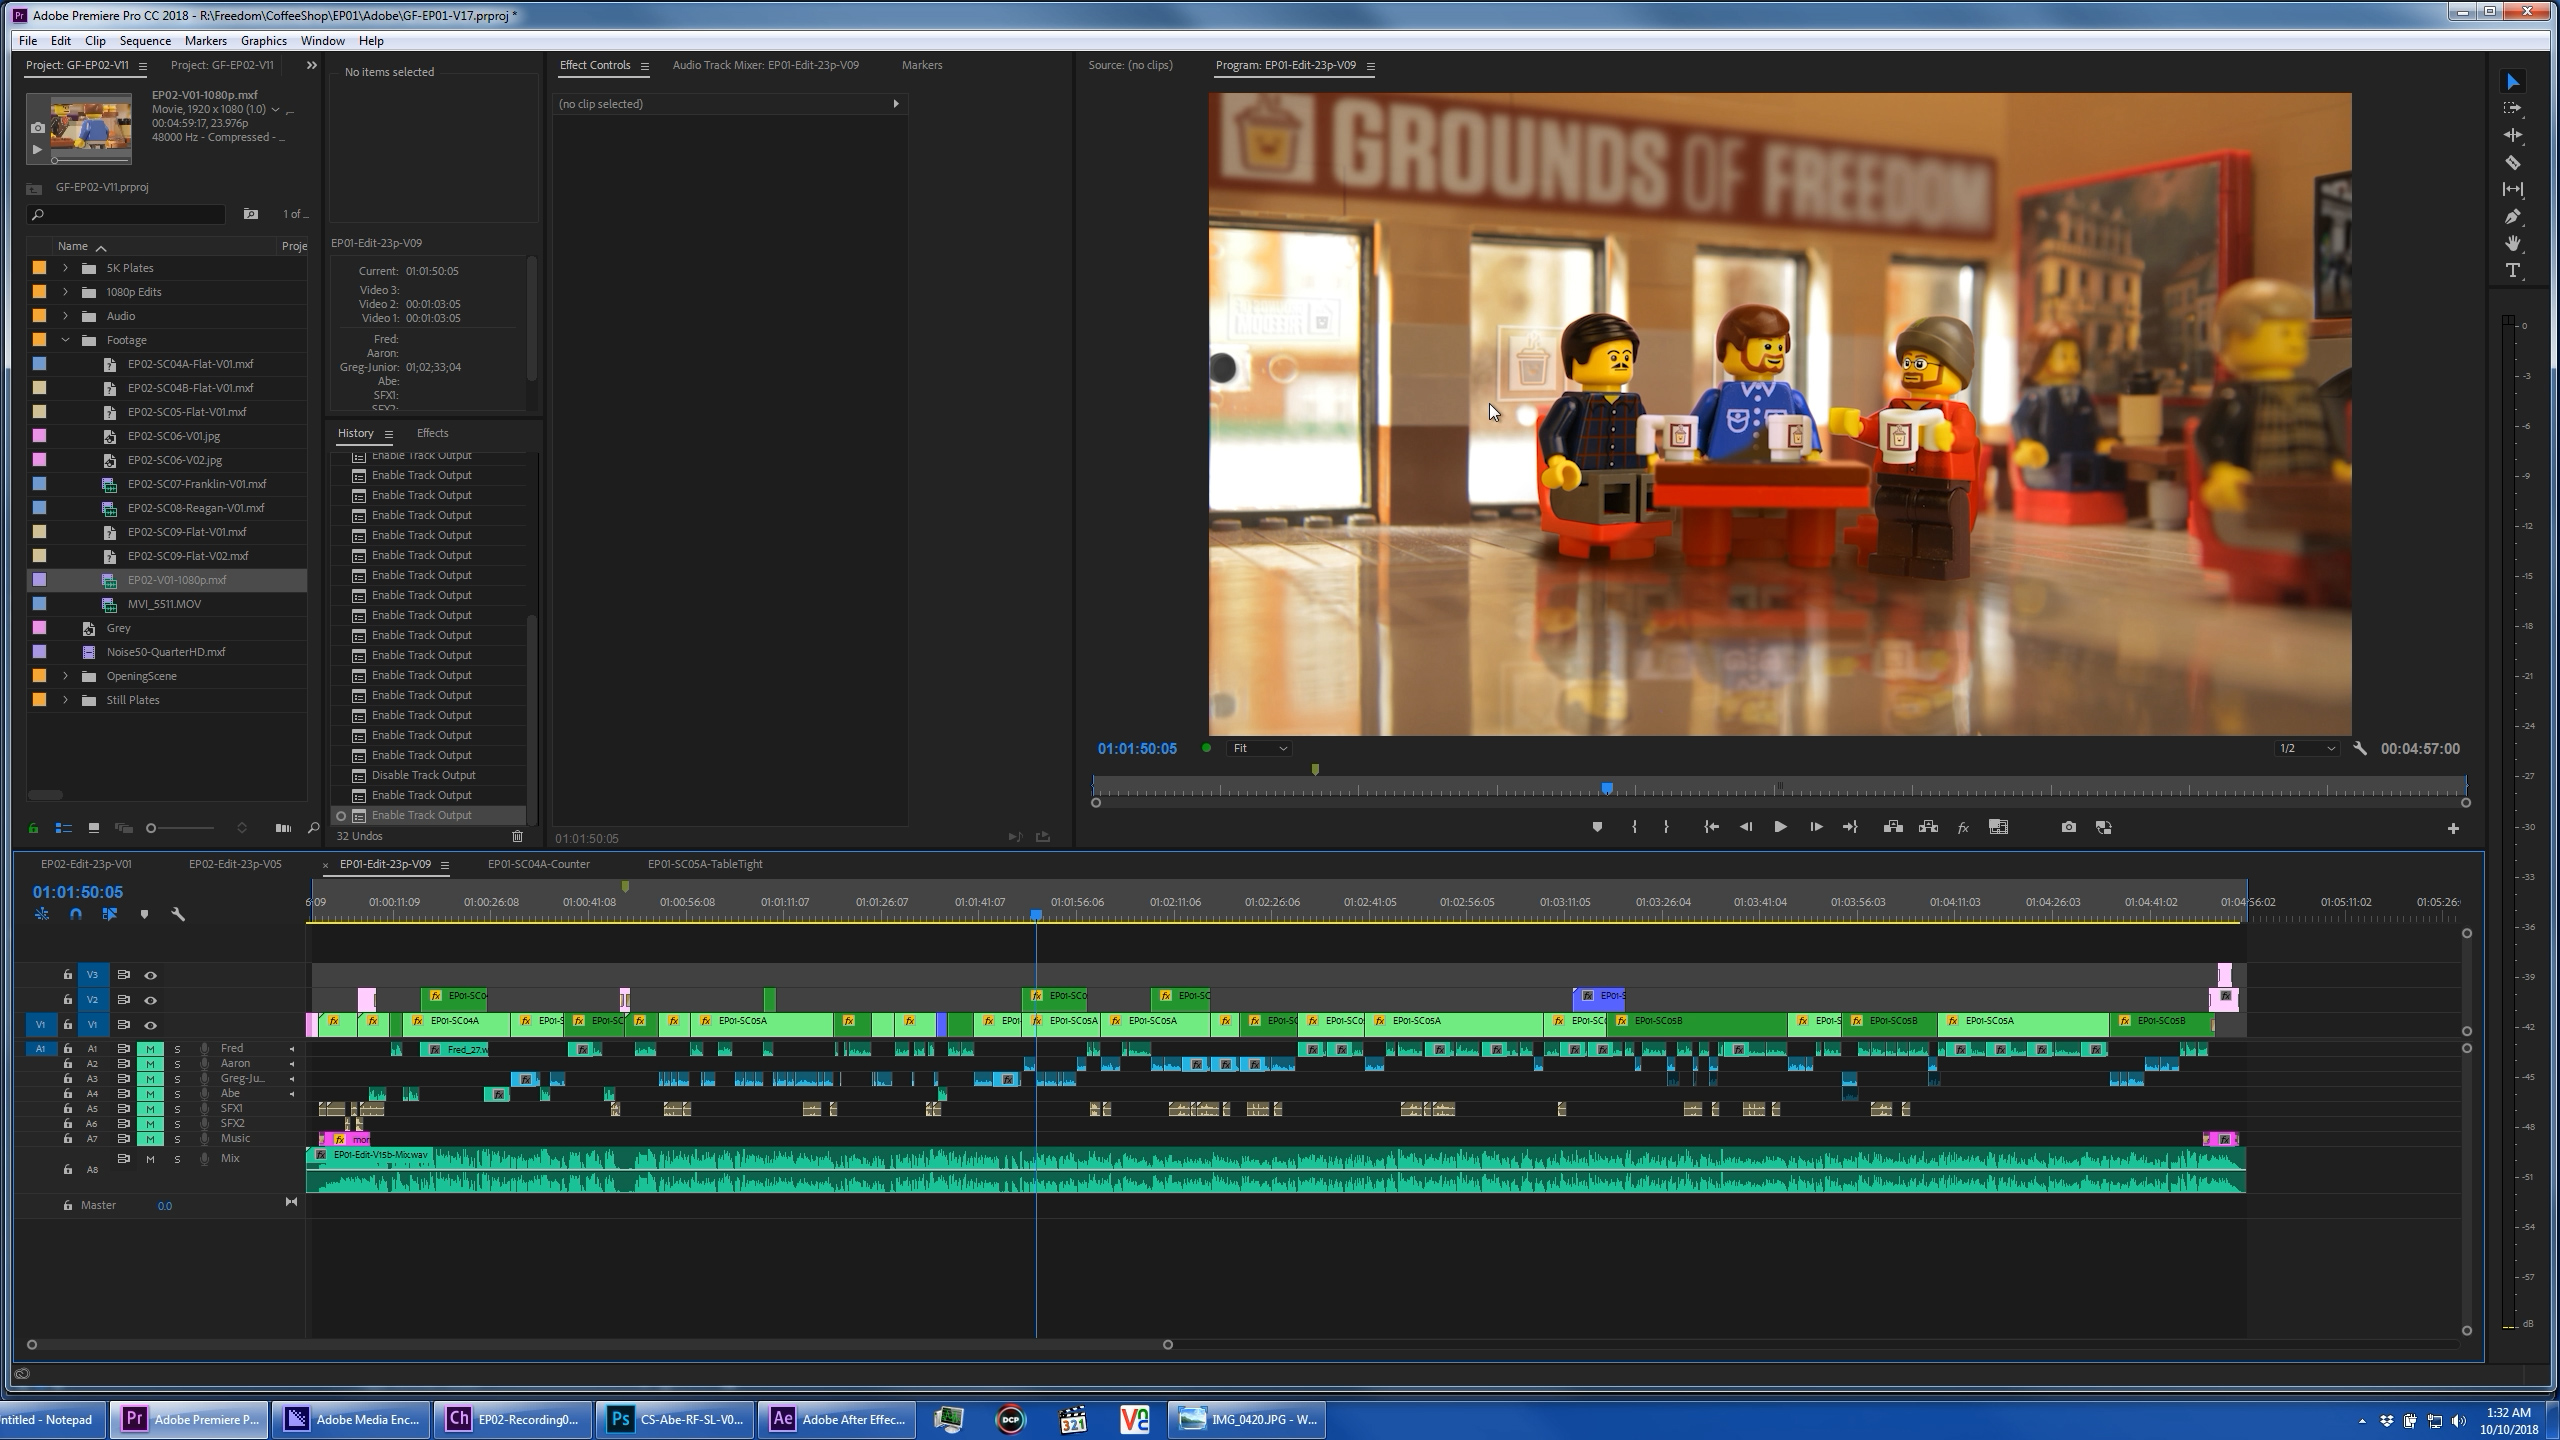The height and width of the screenshot is (1440, 2560).
Task: Create new search bin from query
Action: tap(251, 214)
